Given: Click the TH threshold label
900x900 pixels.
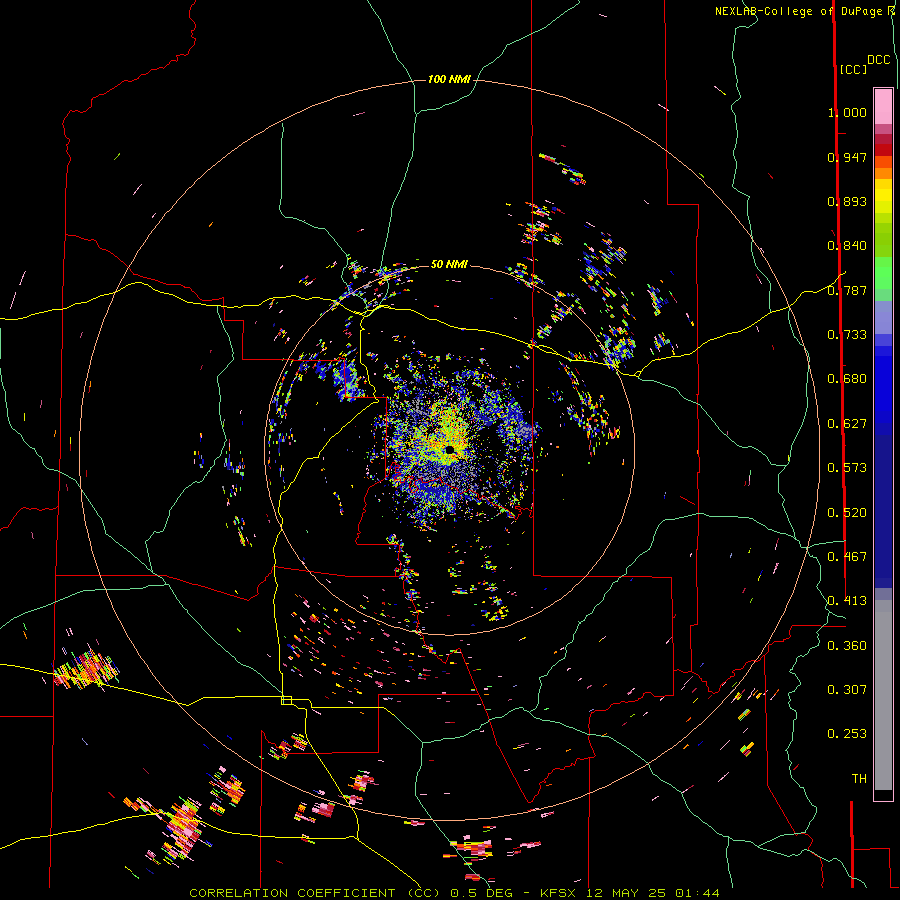Looking at the screenshot, I should click(859, 779).
